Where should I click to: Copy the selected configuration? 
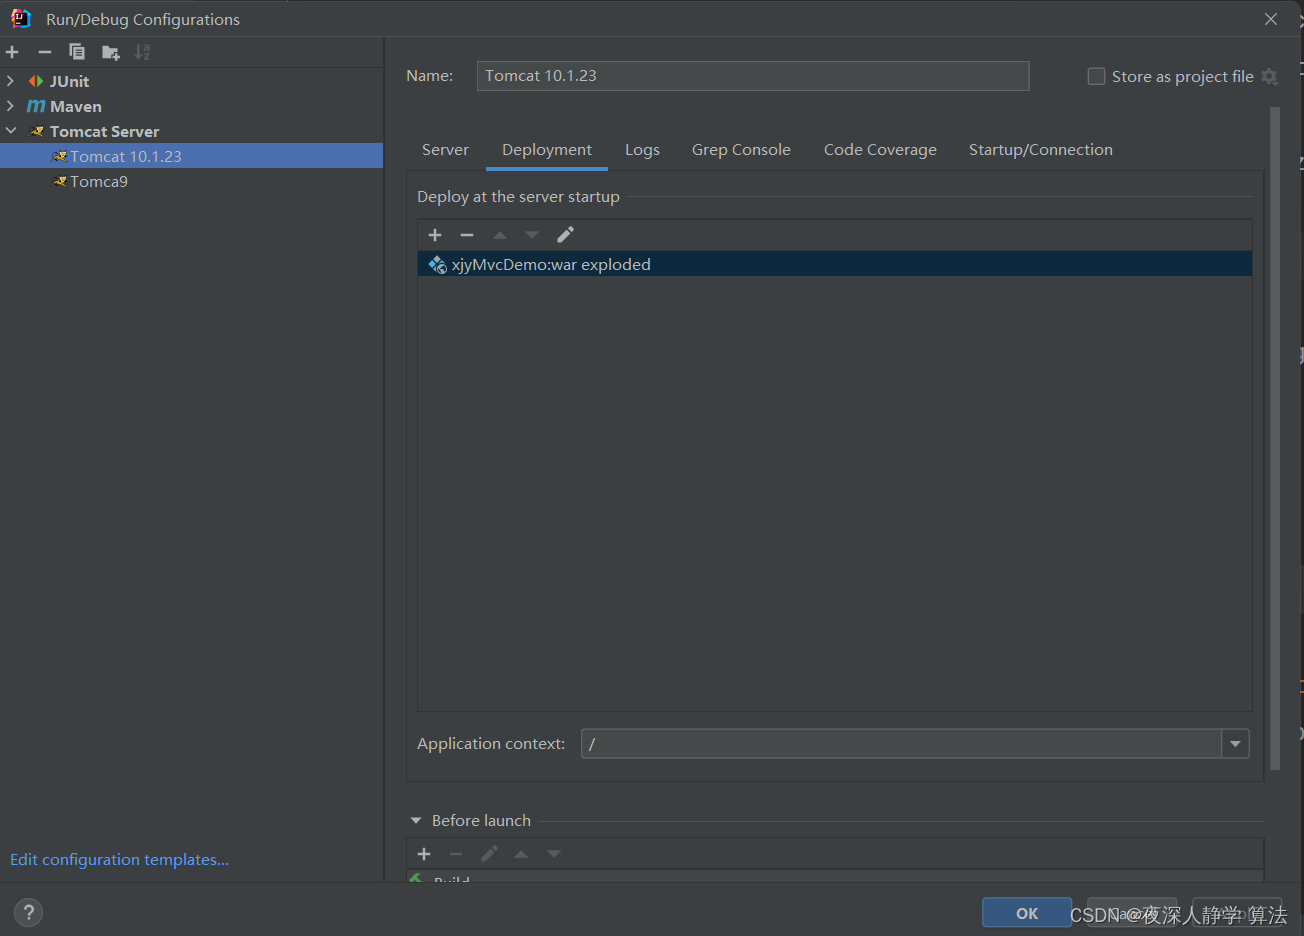click(x=77, y=52)
